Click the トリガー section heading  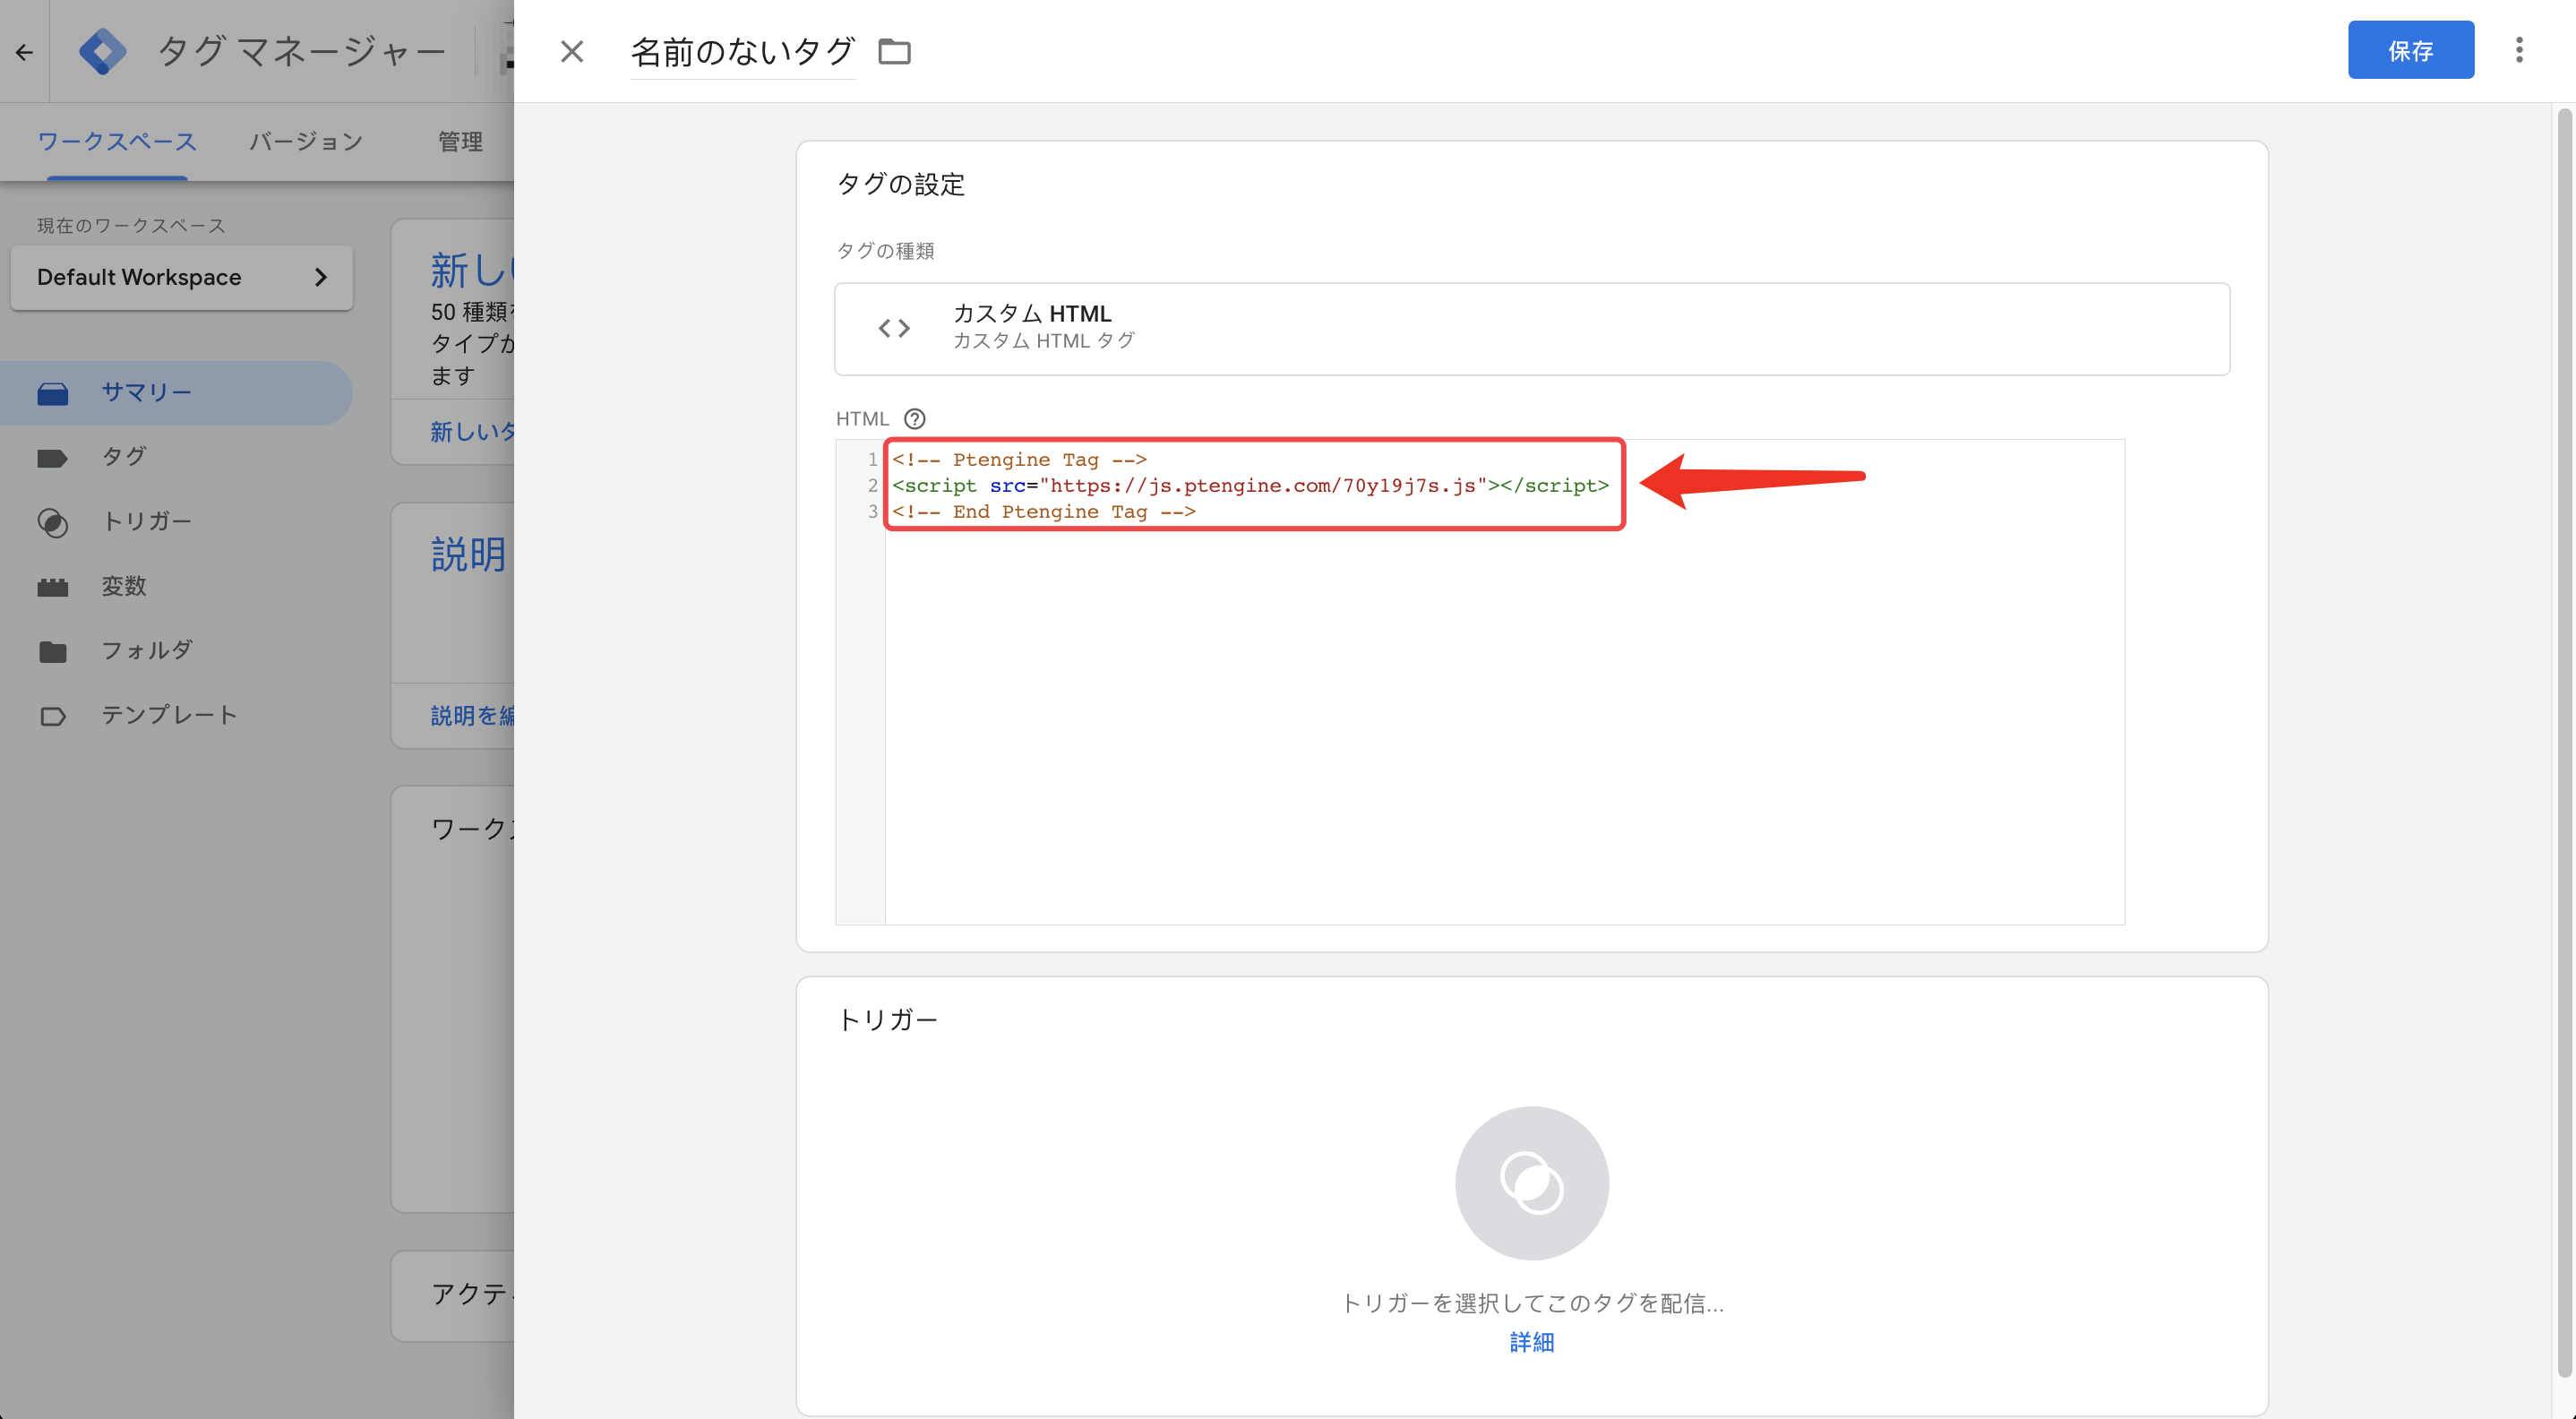tap(887, 1019)
